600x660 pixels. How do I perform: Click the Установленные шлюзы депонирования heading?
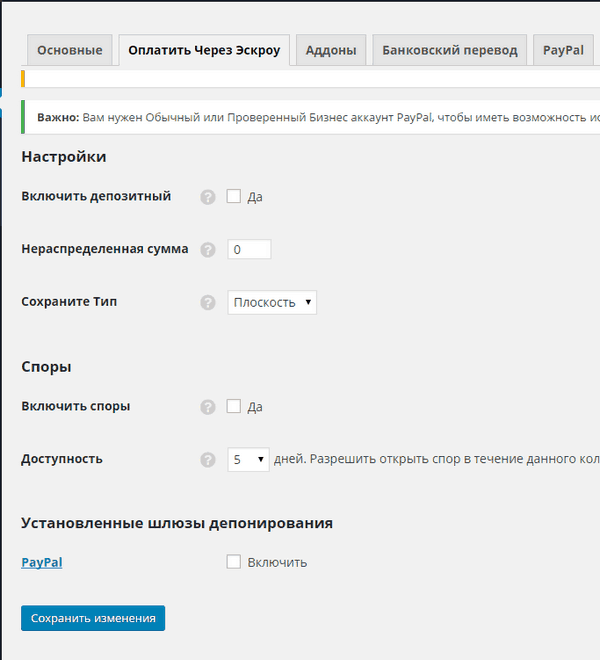(177, 523)
